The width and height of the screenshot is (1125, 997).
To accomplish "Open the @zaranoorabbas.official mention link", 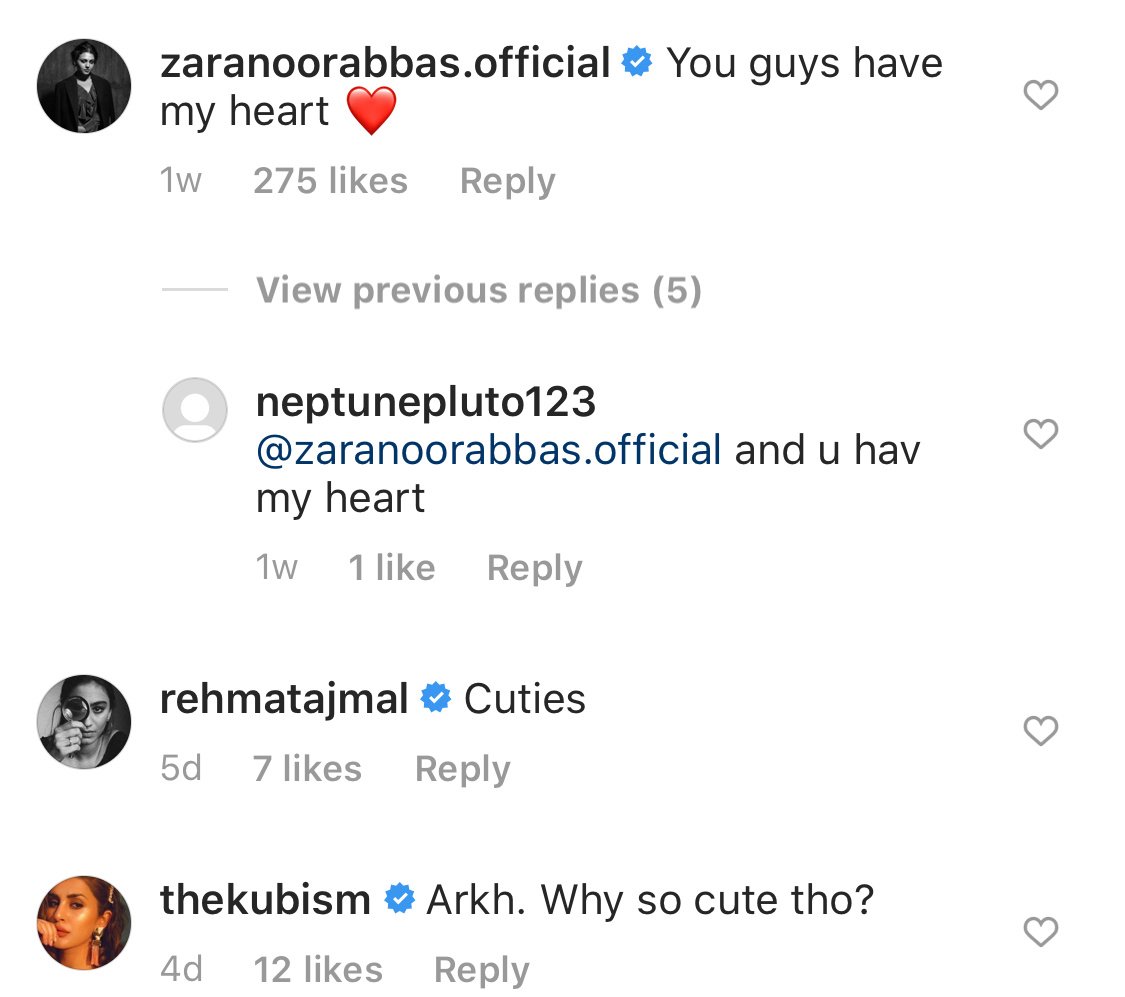I will coord(489,450).
